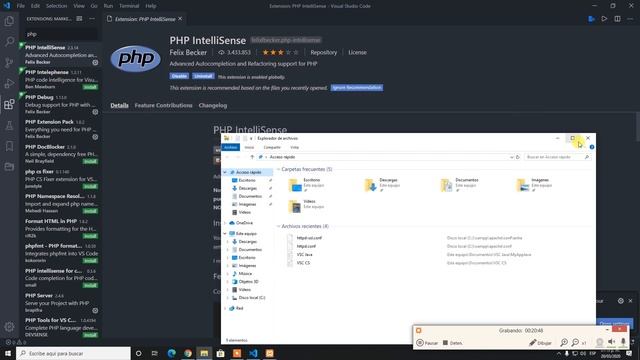Go up one level in Explorer
The width and height of the screenshot is (640, 360).
click(x=252, y=157)
